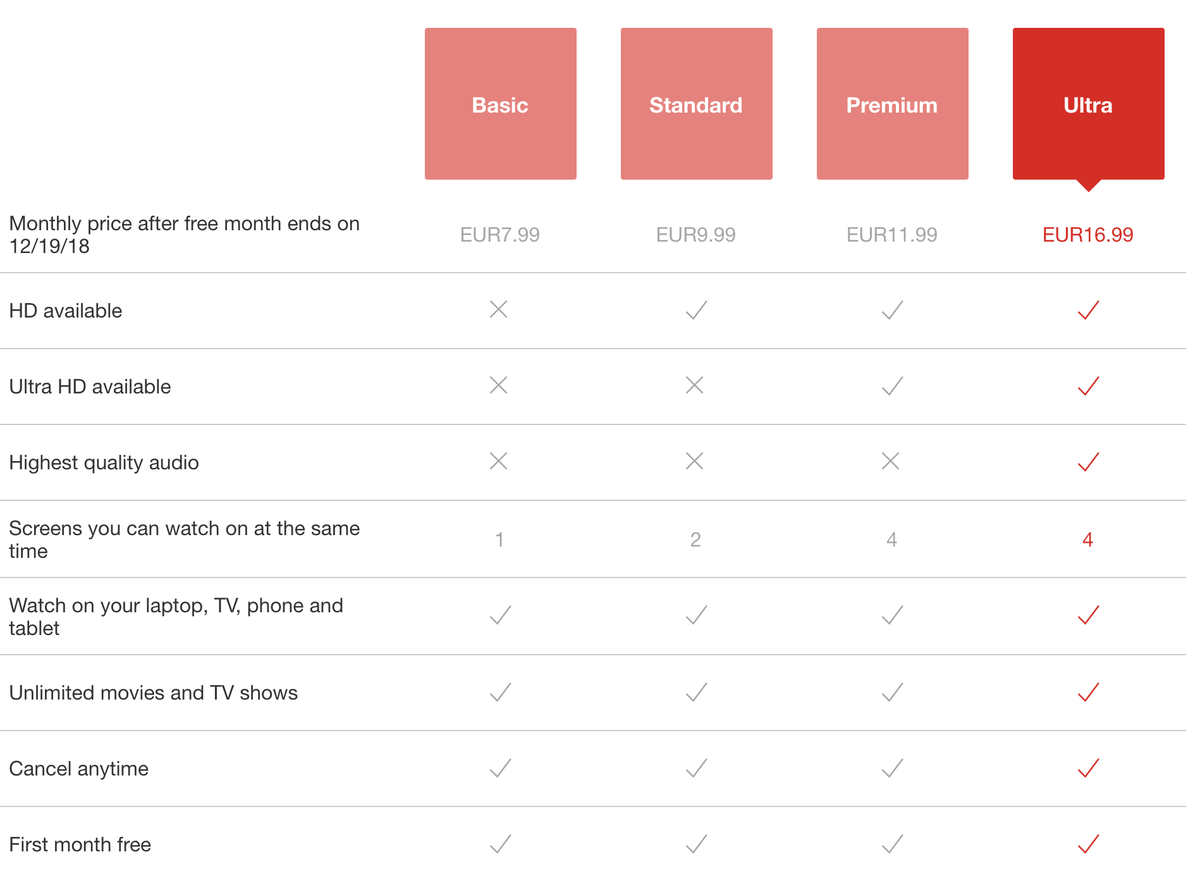Click Premium's checkmark for Ultra HD available
Screen dimensions: 1200x883
892,386
